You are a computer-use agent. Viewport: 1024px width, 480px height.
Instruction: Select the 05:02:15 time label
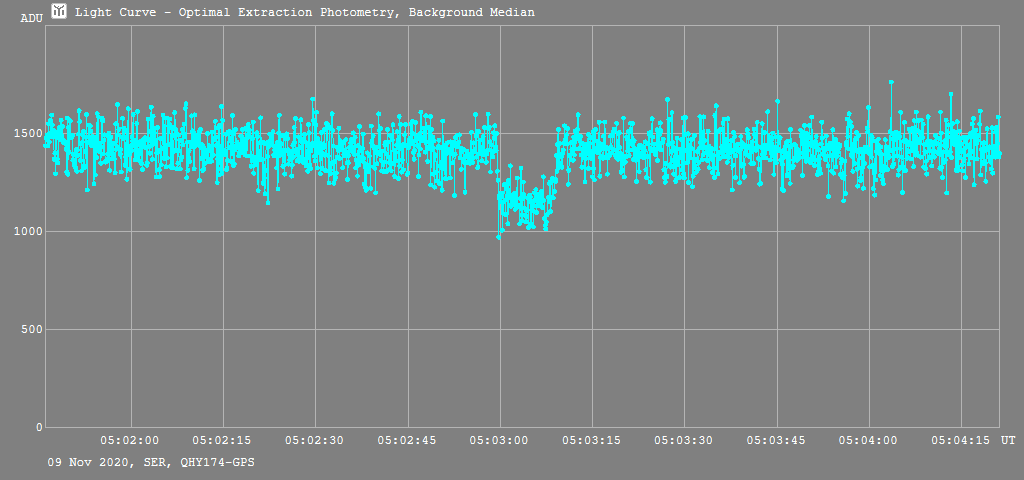click(222, 440)
